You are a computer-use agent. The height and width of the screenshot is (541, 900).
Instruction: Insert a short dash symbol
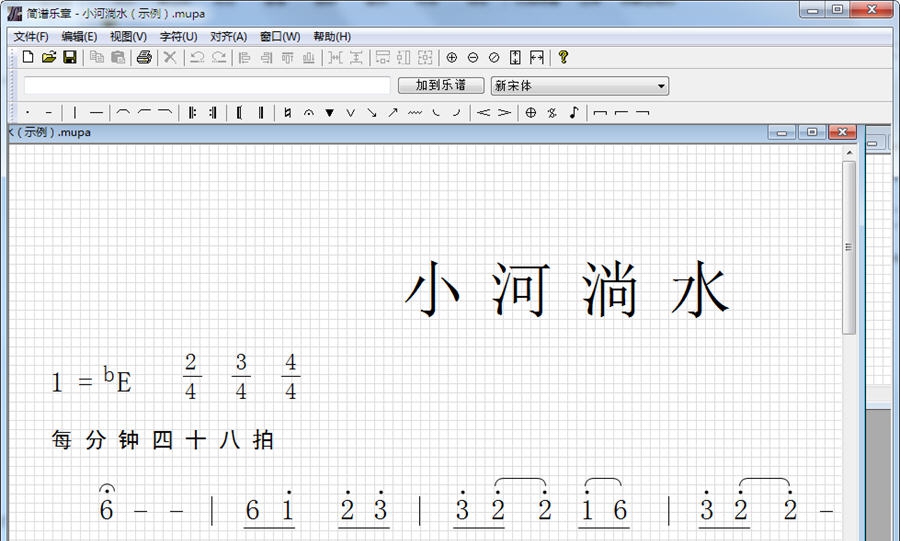(48, 113)
